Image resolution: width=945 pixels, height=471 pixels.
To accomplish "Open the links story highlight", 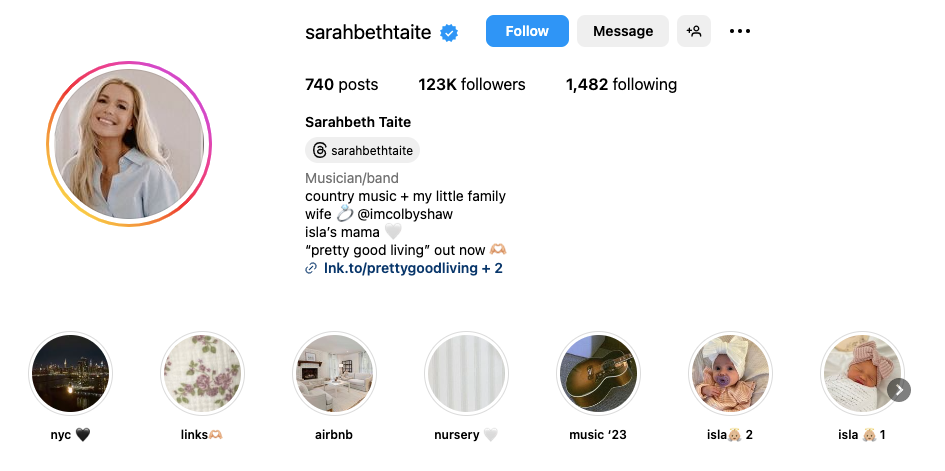I will tap(202, 374).
